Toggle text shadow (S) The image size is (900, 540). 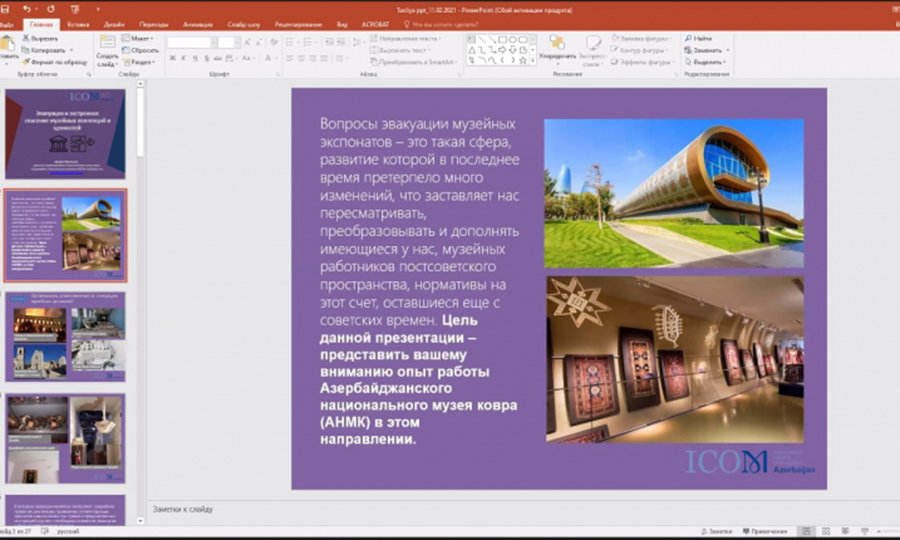coord(207,59)
